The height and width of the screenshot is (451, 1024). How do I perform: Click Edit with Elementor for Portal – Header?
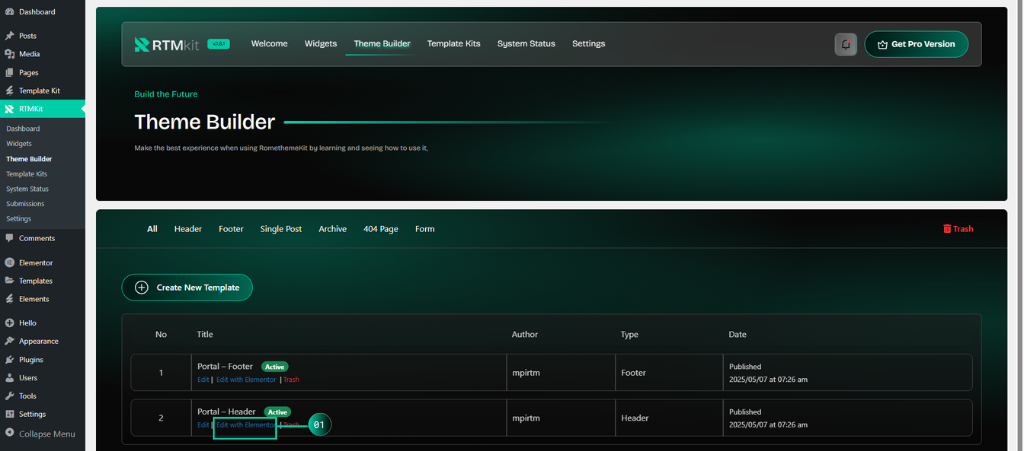pos(246,425)
